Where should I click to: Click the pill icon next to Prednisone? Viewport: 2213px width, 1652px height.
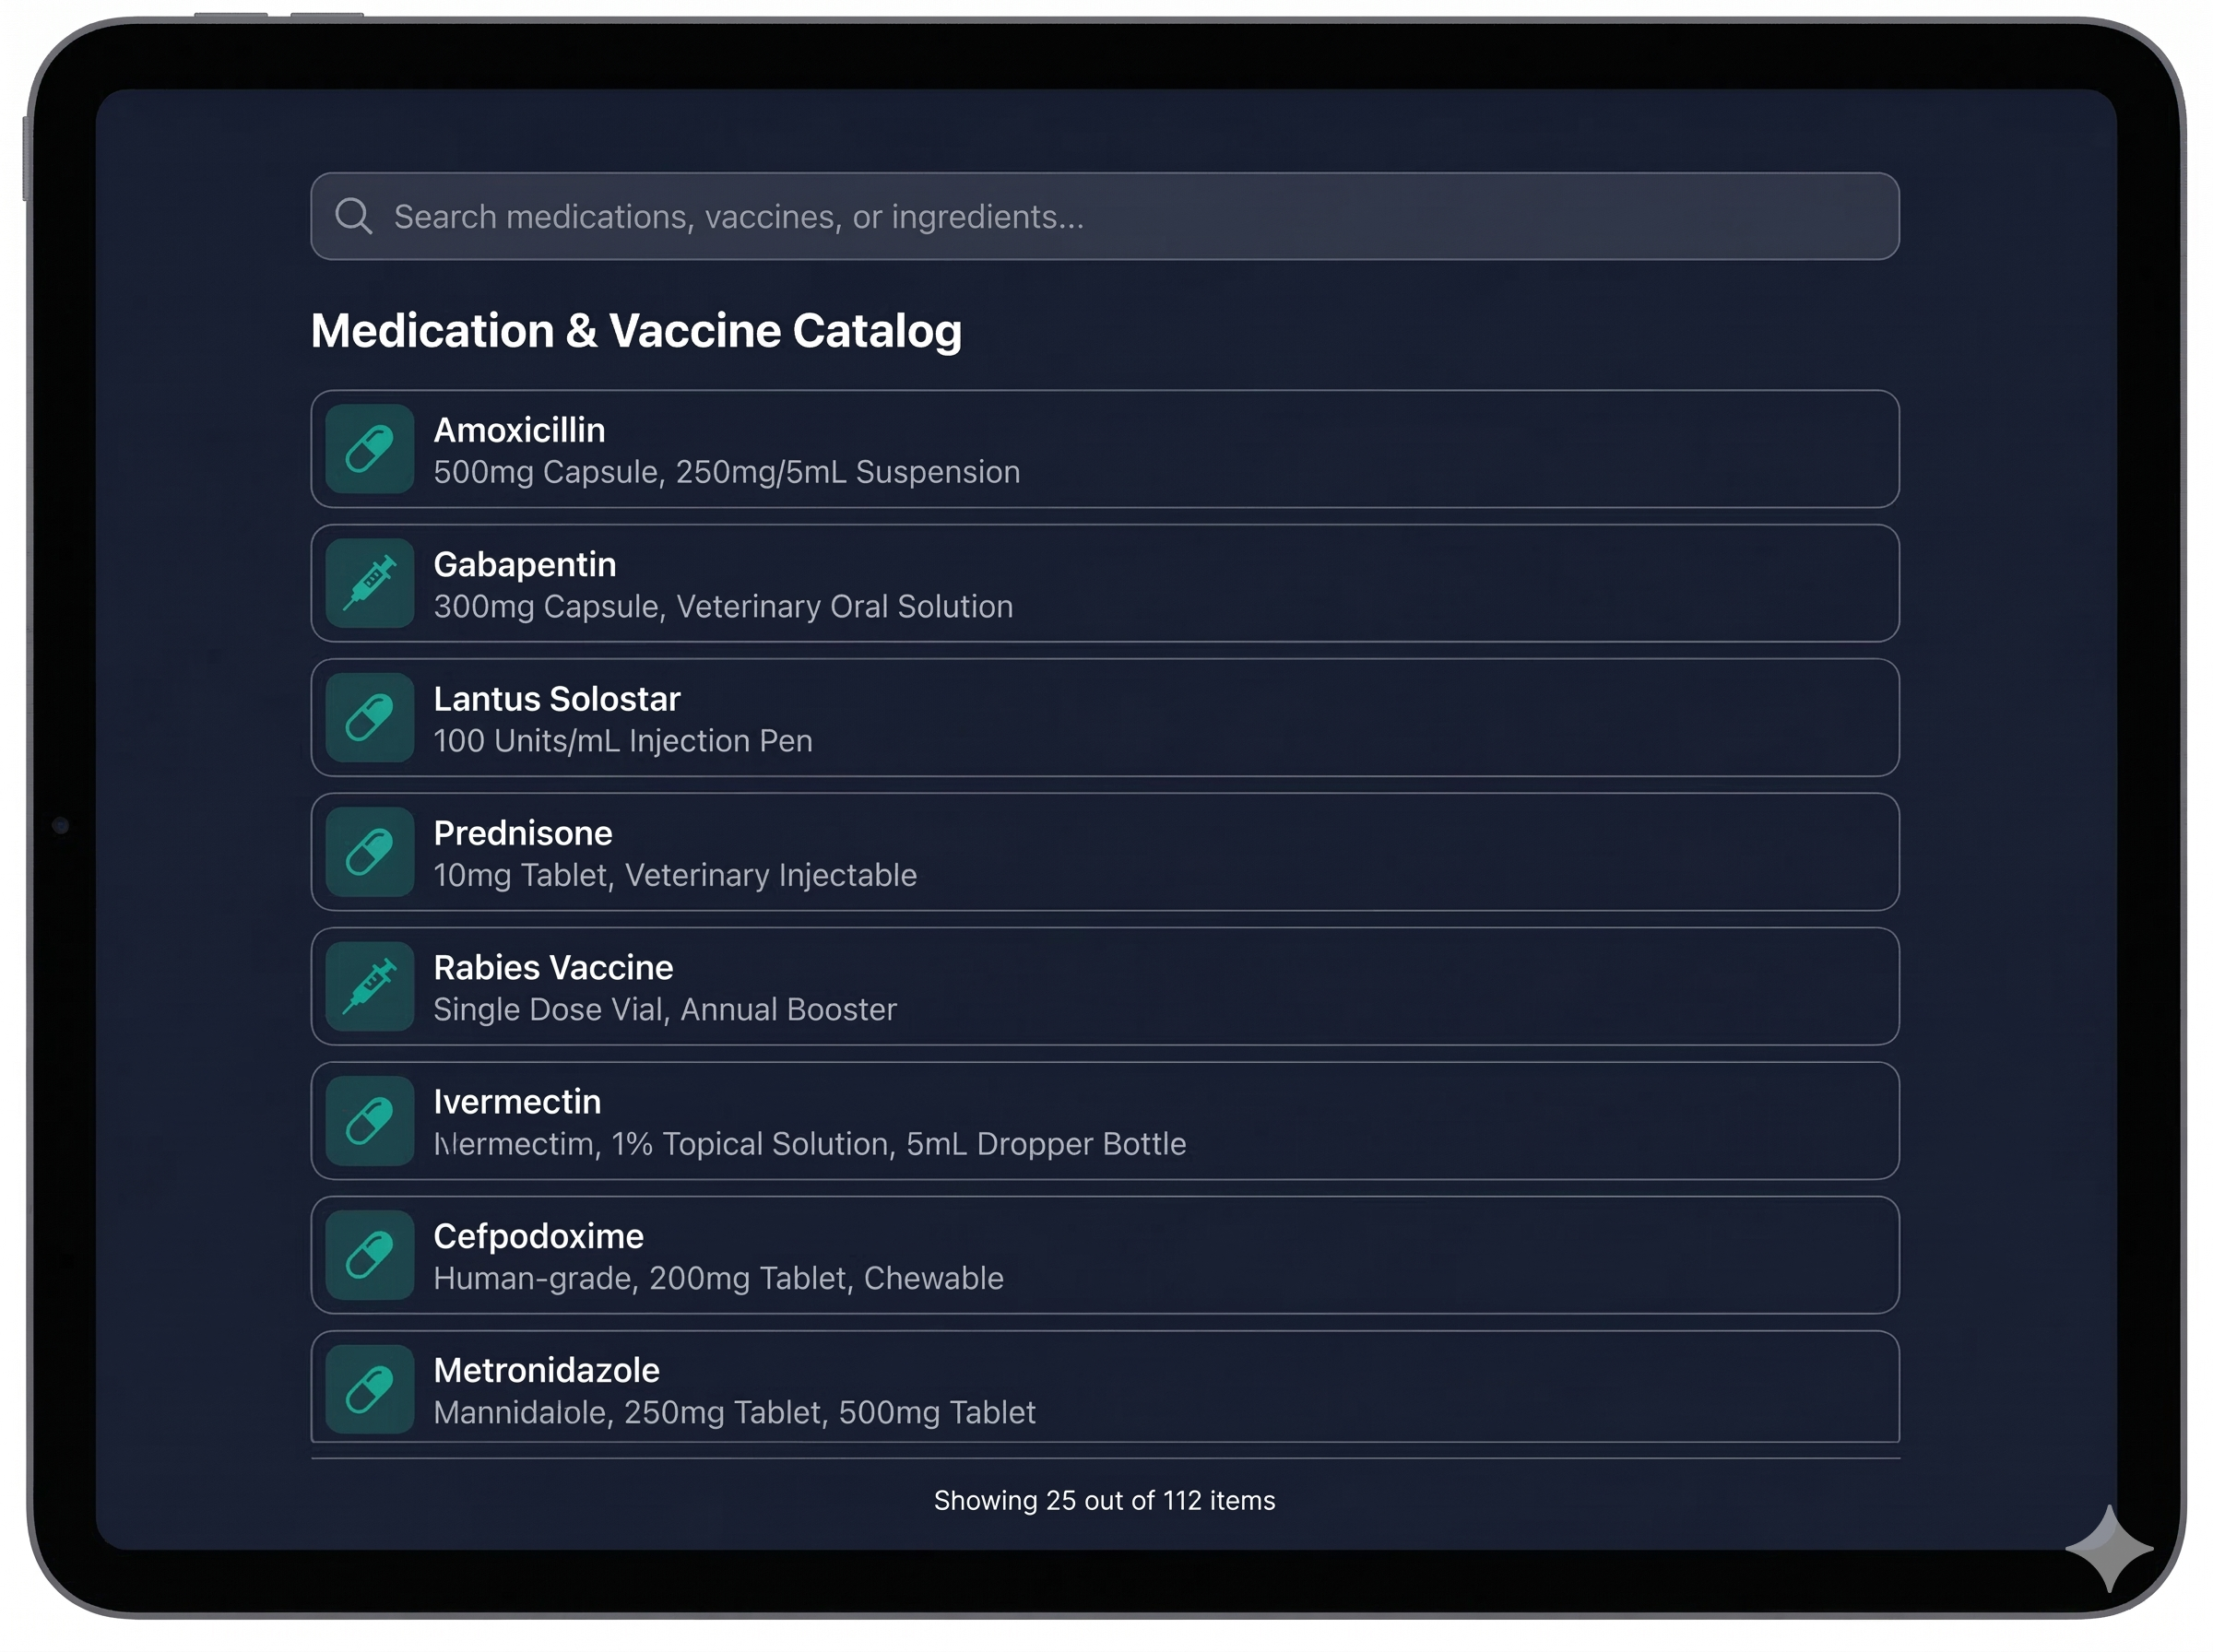[x=368, y=852]
